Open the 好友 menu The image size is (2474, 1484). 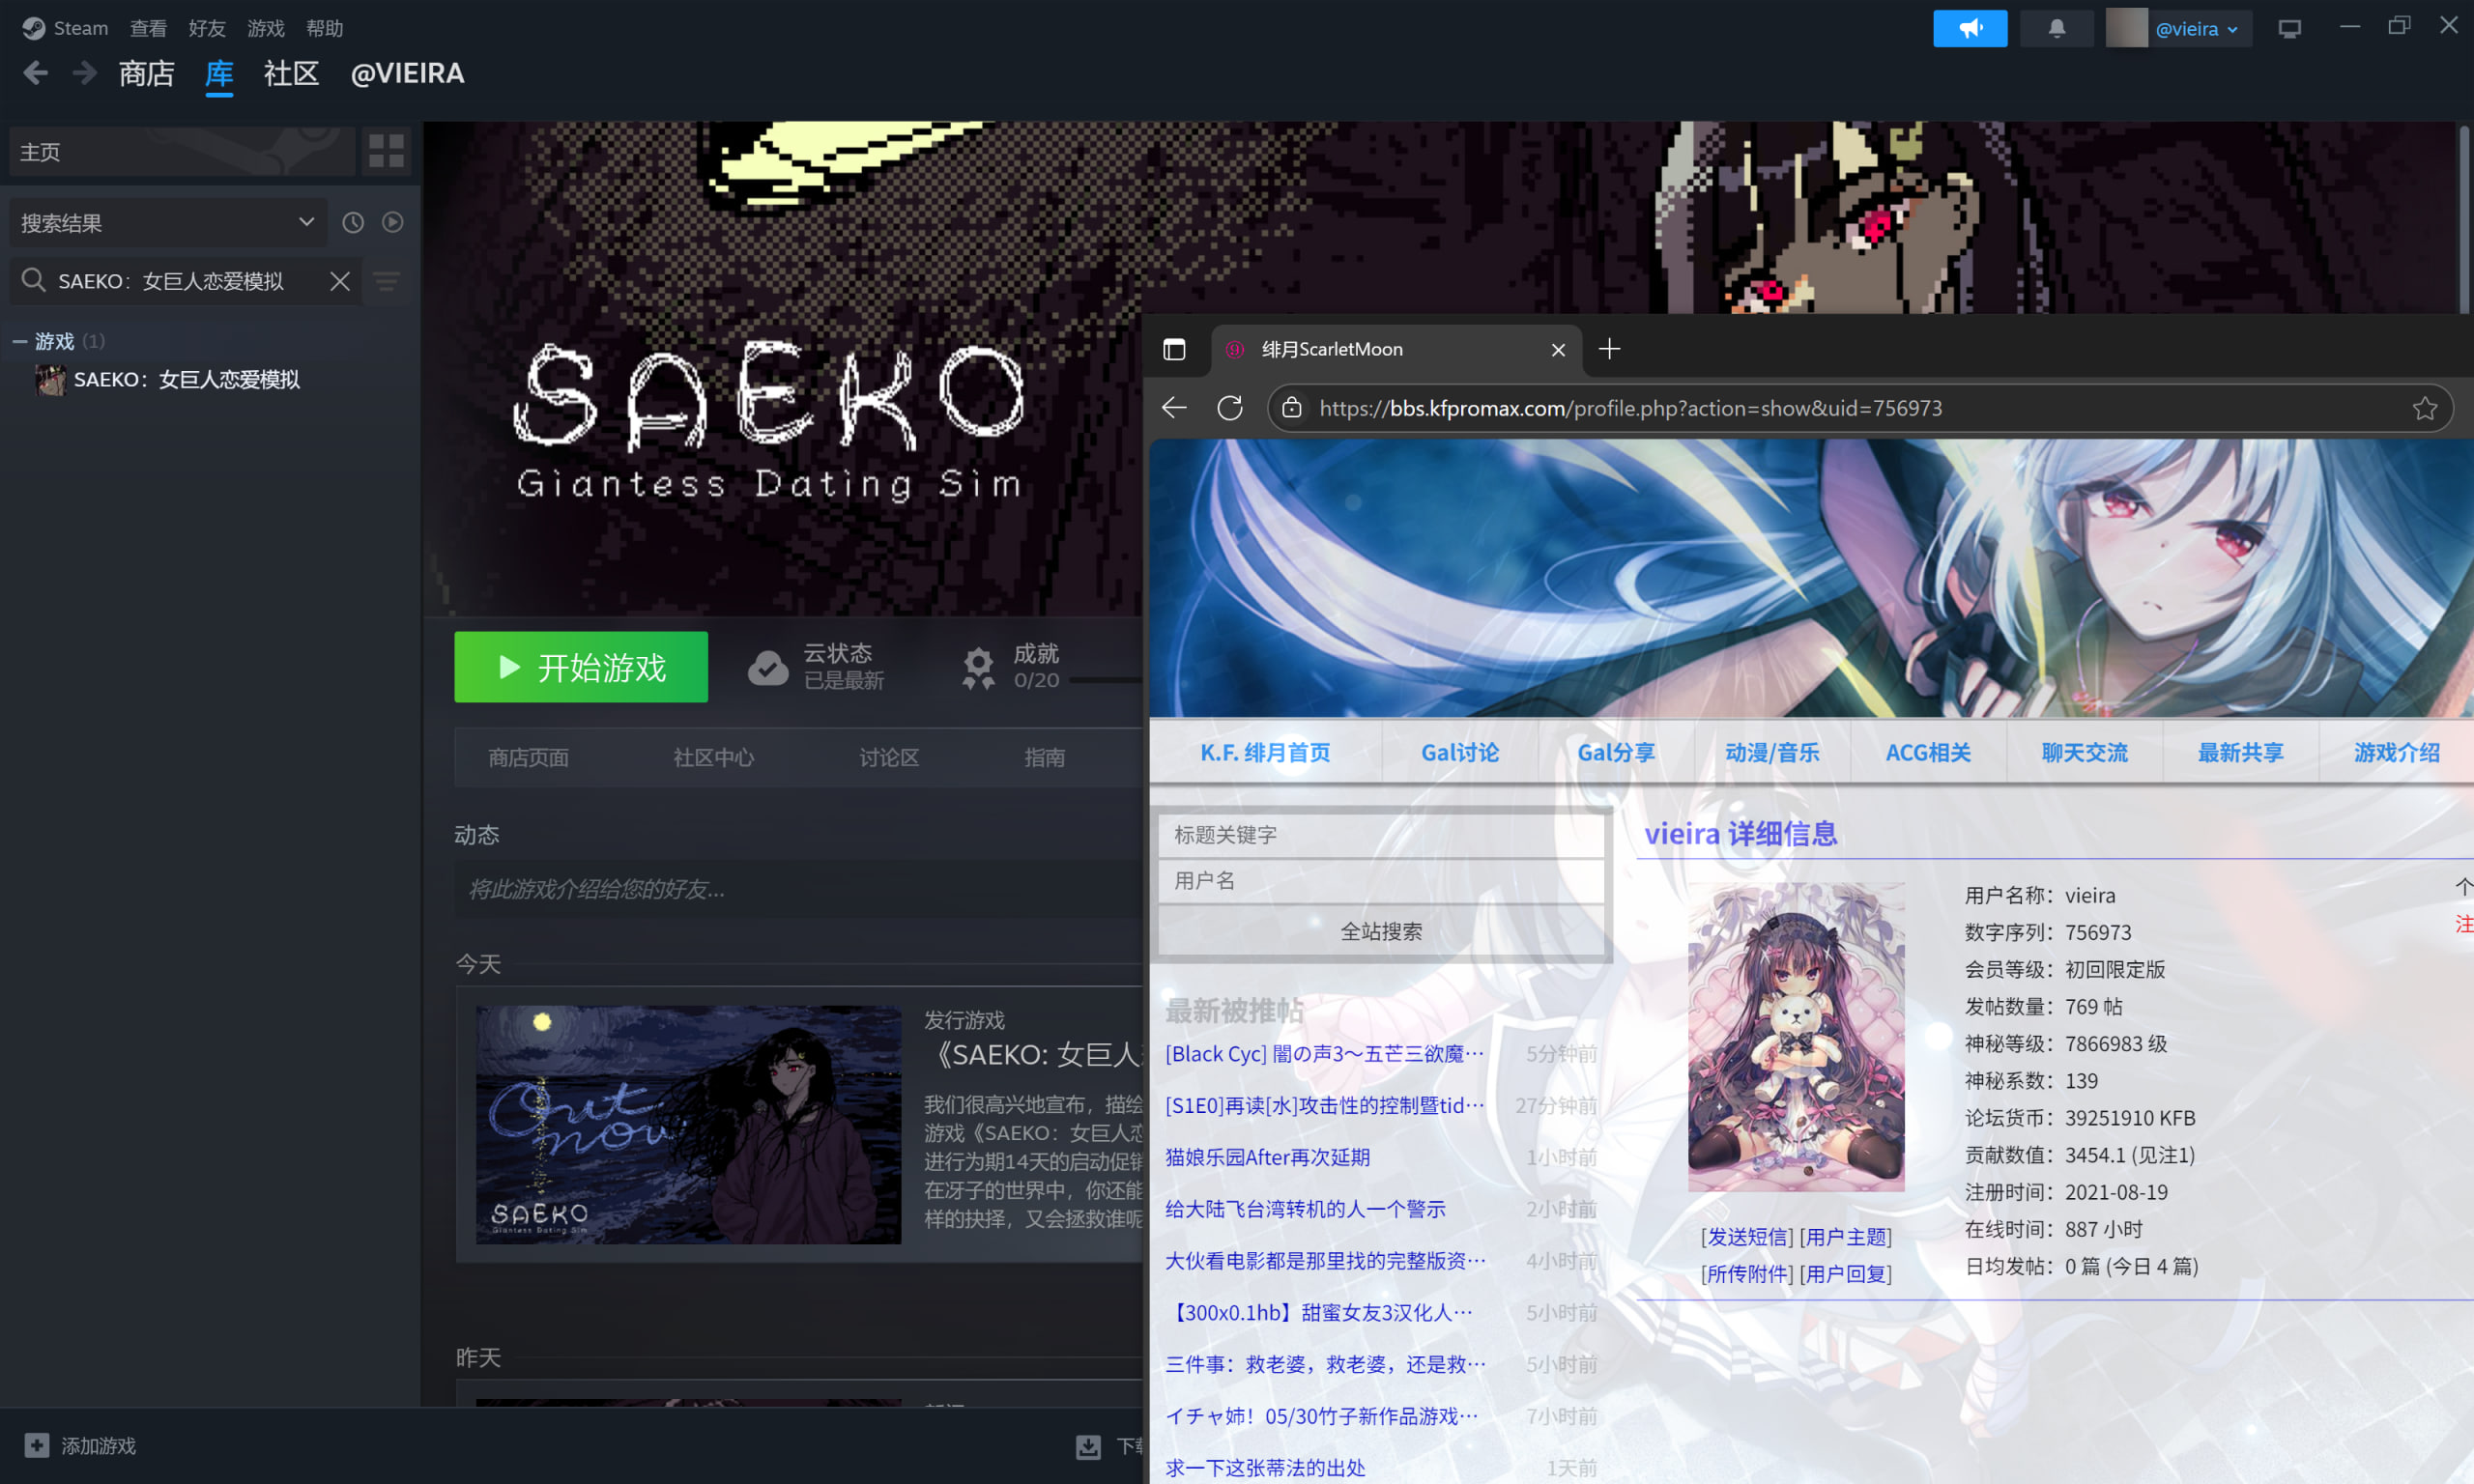pos(207,28)
